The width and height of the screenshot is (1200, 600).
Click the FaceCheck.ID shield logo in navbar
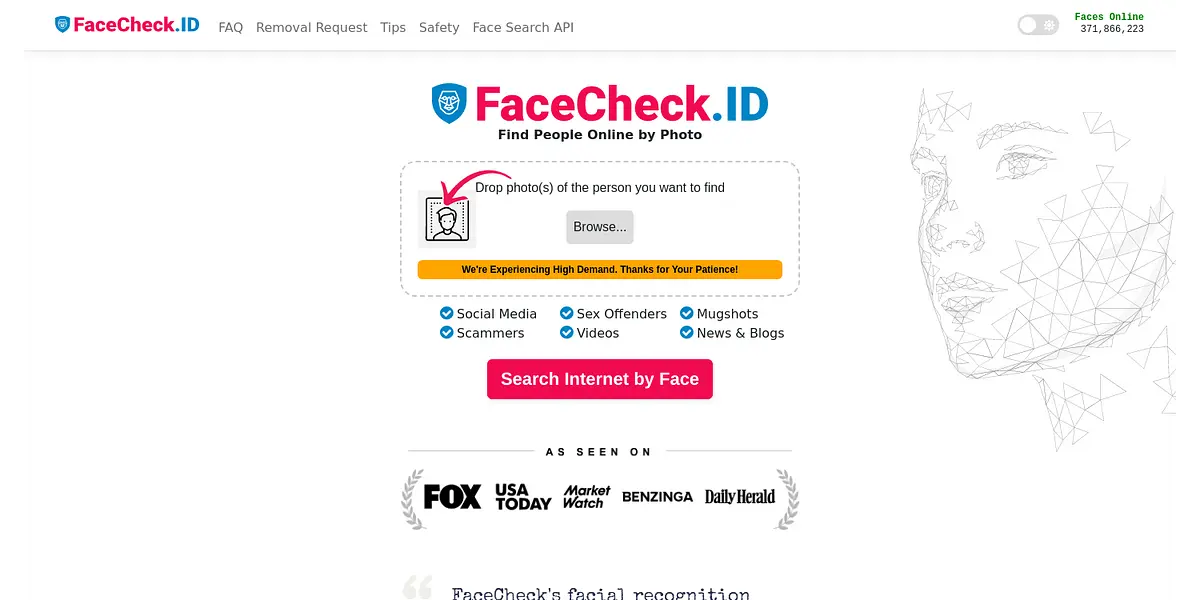pos(63,25)
